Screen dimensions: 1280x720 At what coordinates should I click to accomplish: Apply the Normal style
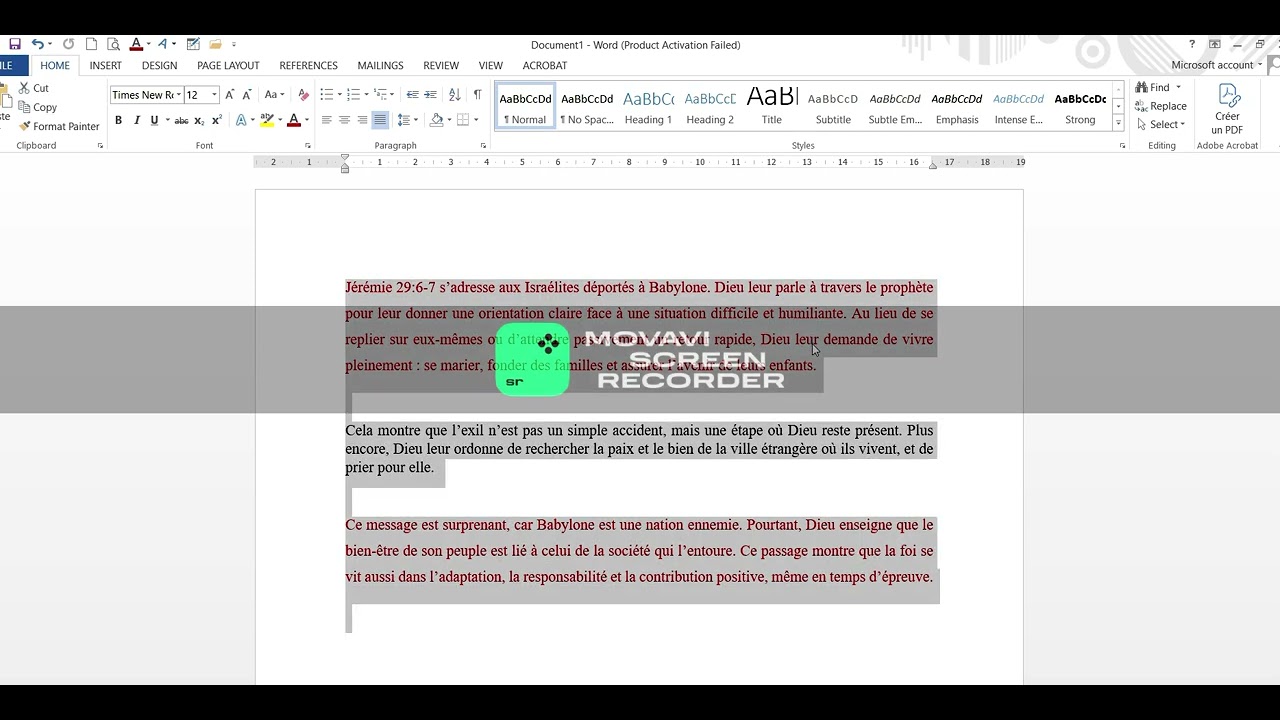tap(525, 107)
